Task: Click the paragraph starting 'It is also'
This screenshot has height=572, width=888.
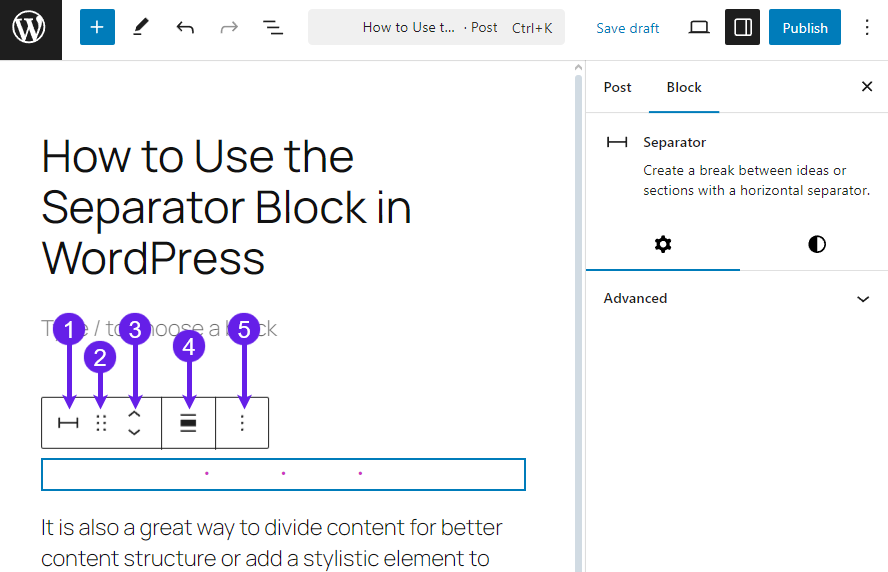Action: pyautogui.click(x=272, y=543)
